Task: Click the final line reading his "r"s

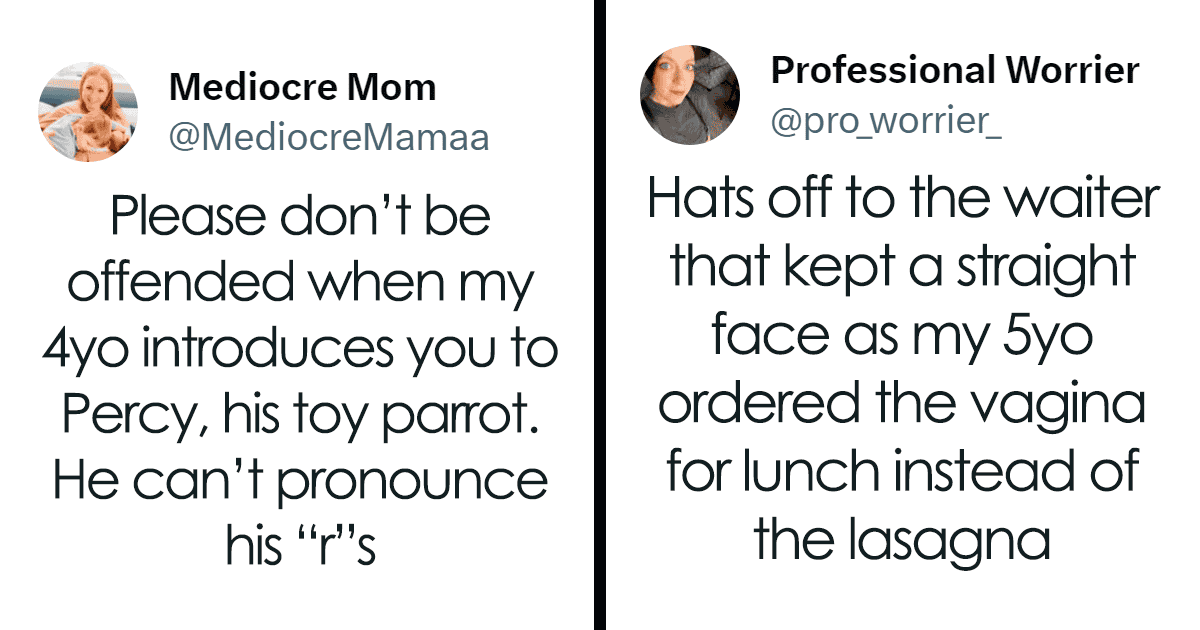Action: point(300,549)
